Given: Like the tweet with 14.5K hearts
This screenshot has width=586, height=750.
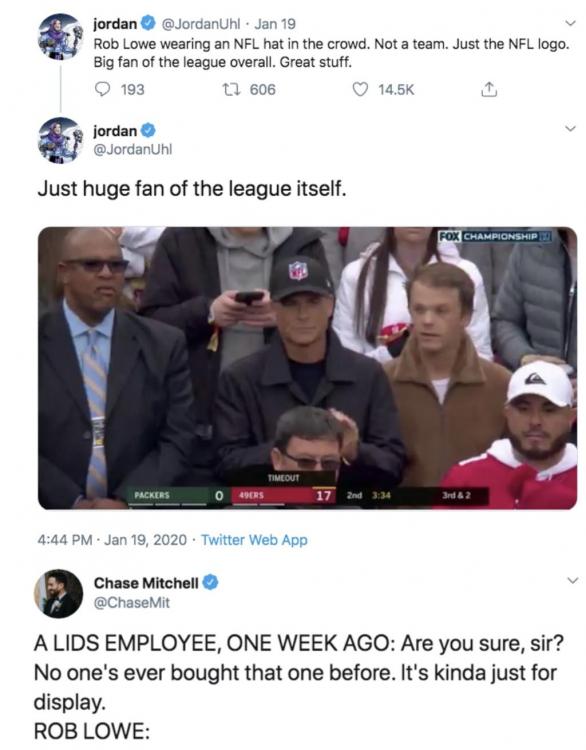Looking at the screenshot, I should 361,89.
